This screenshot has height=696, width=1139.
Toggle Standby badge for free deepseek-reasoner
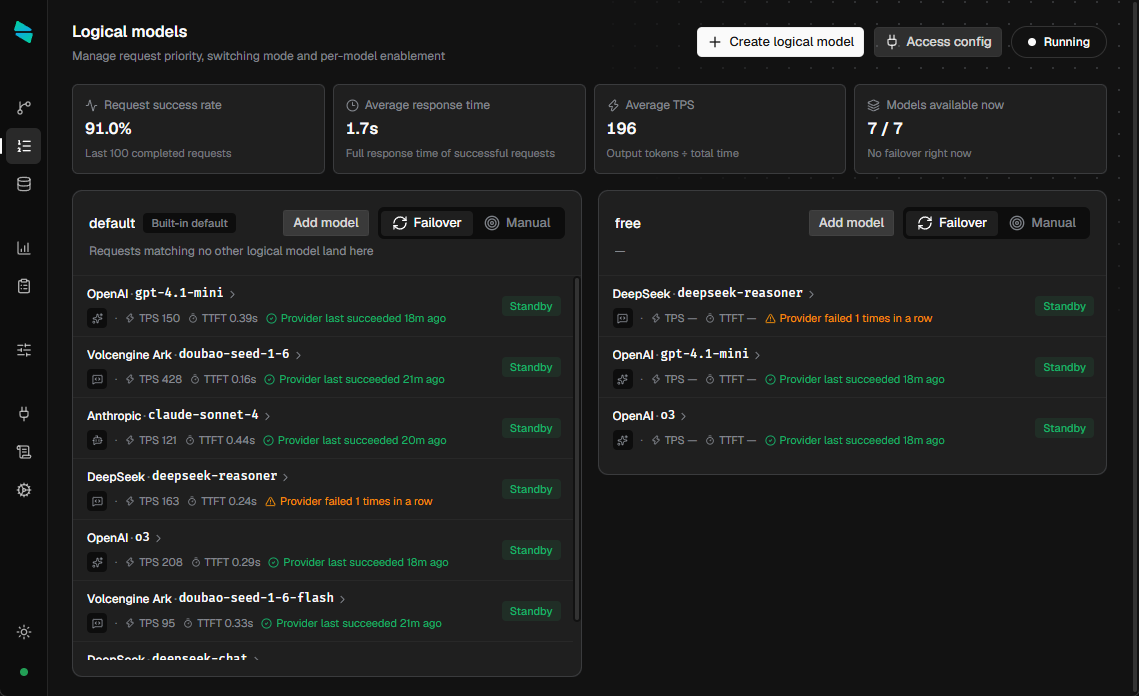coord(1064,307)
